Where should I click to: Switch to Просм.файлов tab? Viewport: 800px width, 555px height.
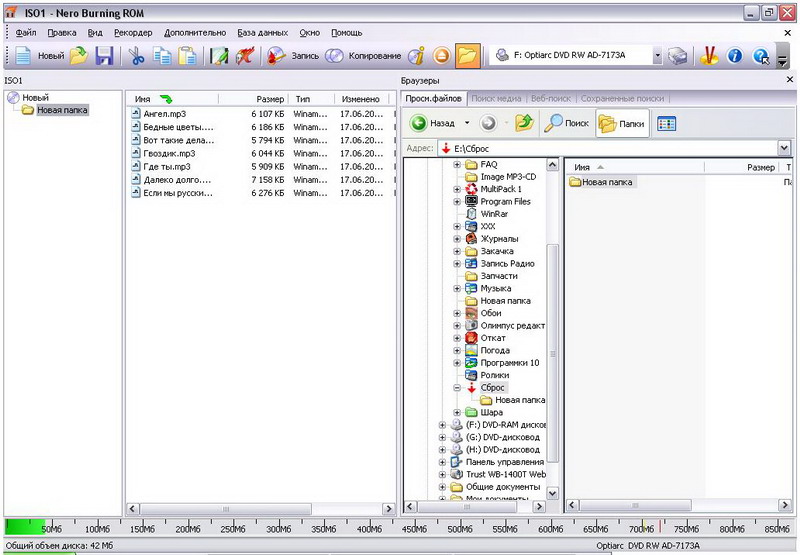coord(433,98)
